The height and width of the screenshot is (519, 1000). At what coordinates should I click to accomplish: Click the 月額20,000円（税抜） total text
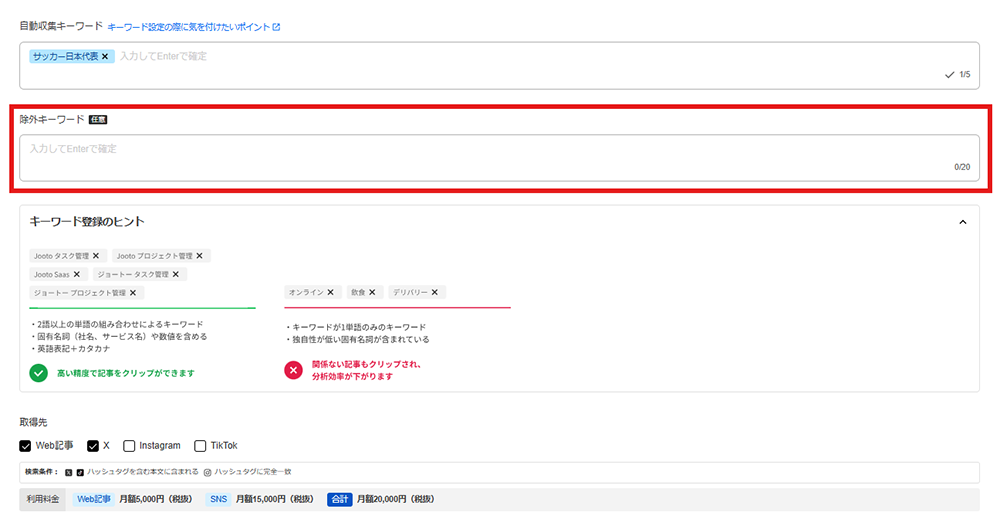395,499
